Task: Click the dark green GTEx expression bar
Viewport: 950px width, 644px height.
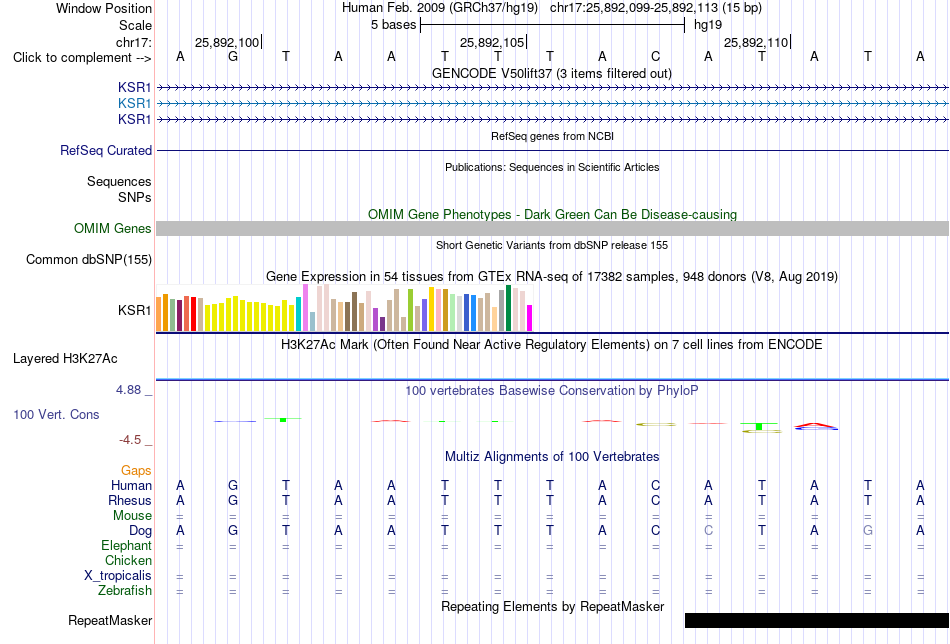Action: click(x=508, y=308)
